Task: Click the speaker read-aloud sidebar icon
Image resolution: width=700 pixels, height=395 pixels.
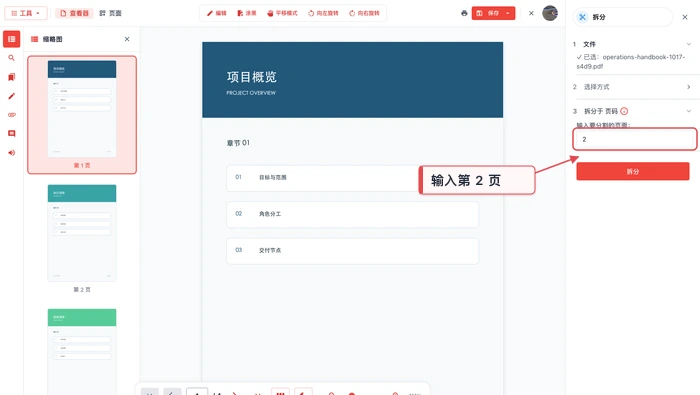Action: coord(12,153)
